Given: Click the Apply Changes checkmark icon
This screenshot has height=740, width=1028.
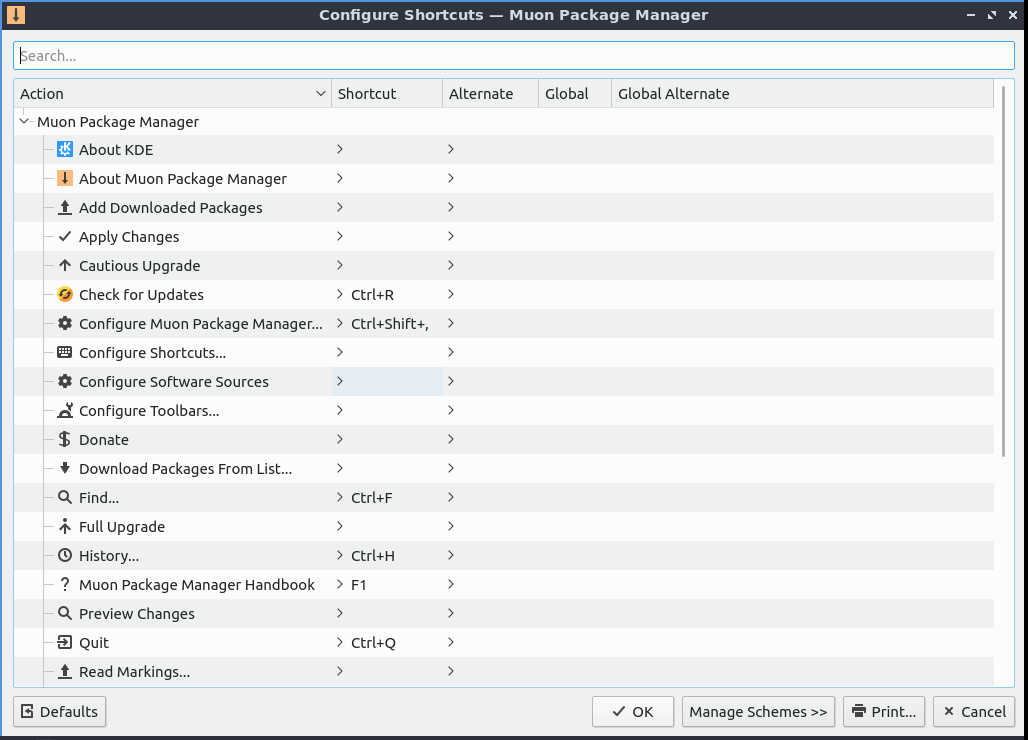Looking at the screenshot, I should pyautogui.click(x=65, y=237).
